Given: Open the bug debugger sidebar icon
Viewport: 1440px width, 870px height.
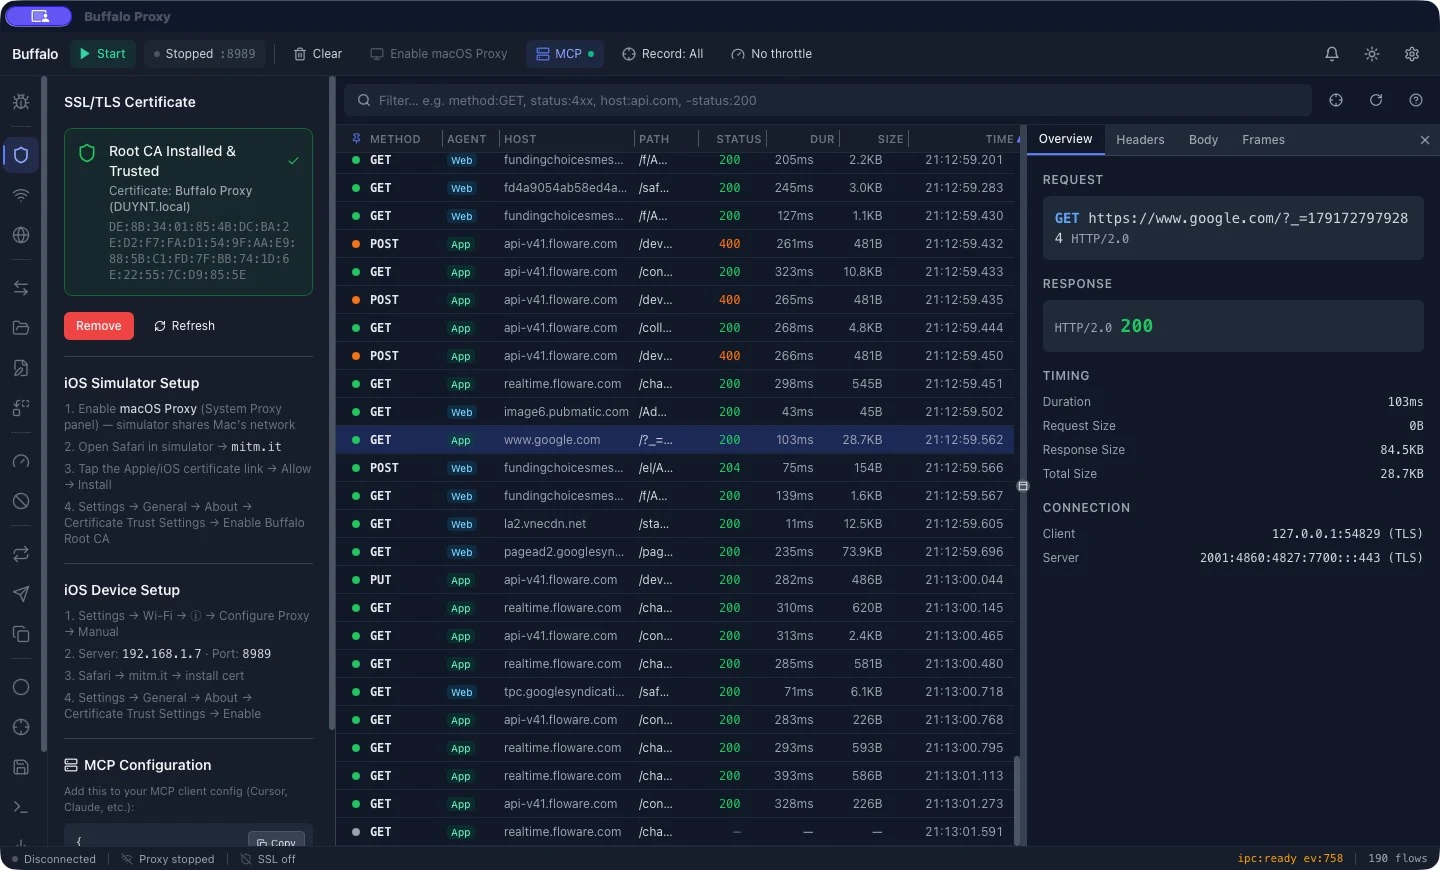Looking at the screenshot, I should point(21,102).
